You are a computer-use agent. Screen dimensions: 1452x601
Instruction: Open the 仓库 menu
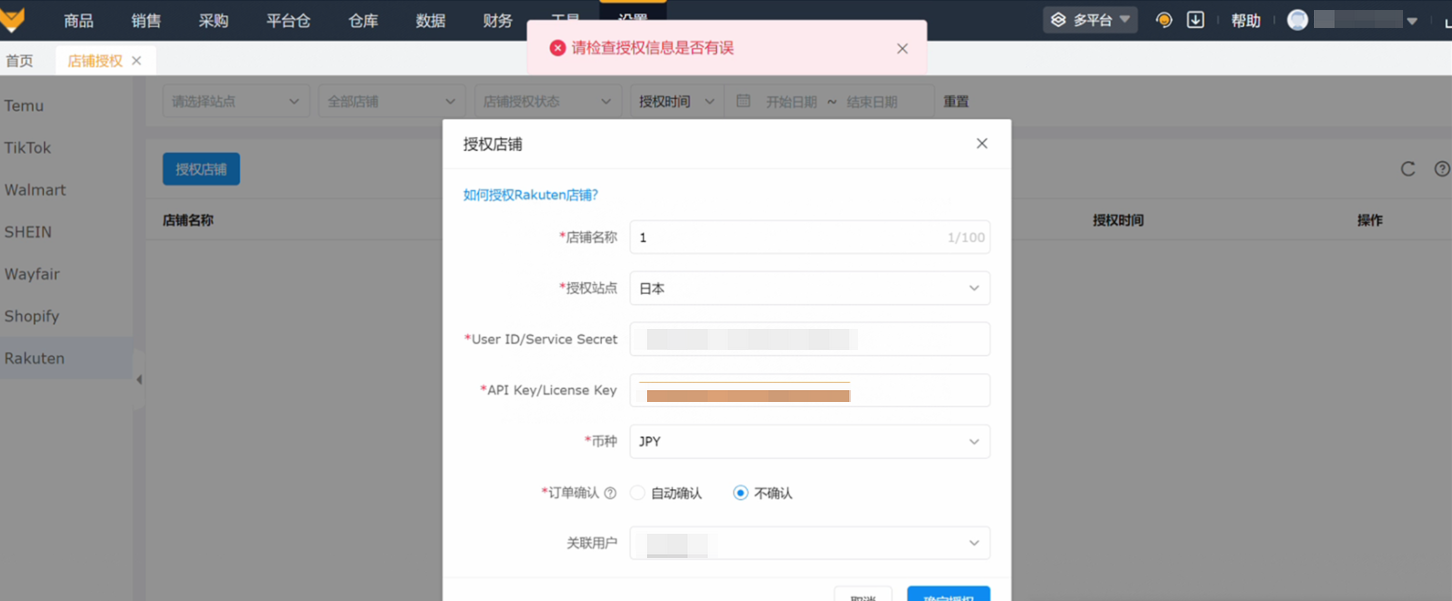(363, 20)
